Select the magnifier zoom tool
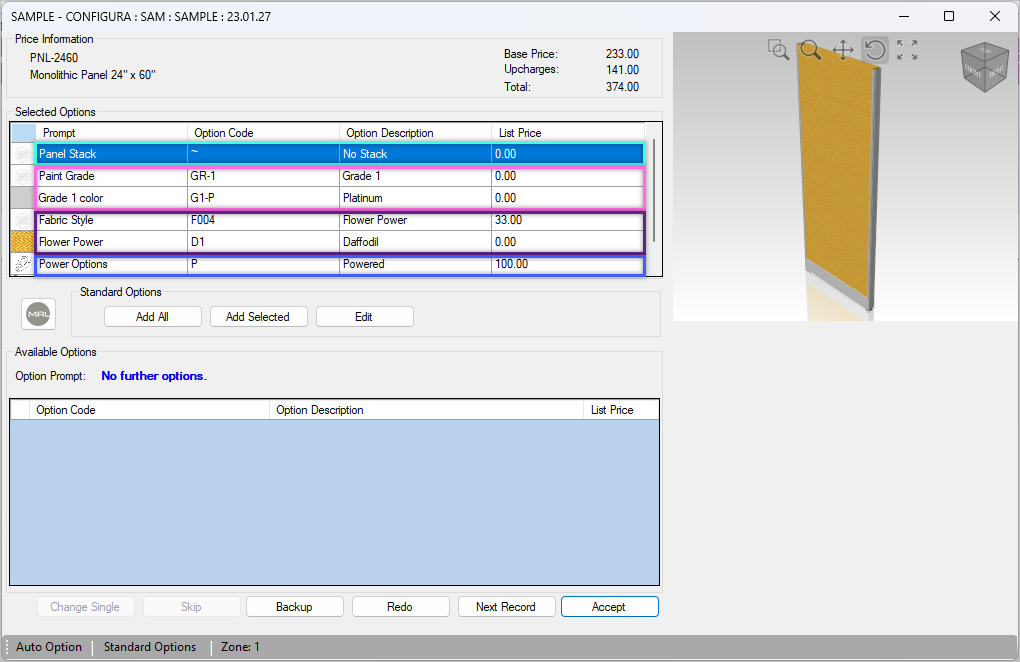Viewport: 1020px width, 662px height. pos(810,50)
